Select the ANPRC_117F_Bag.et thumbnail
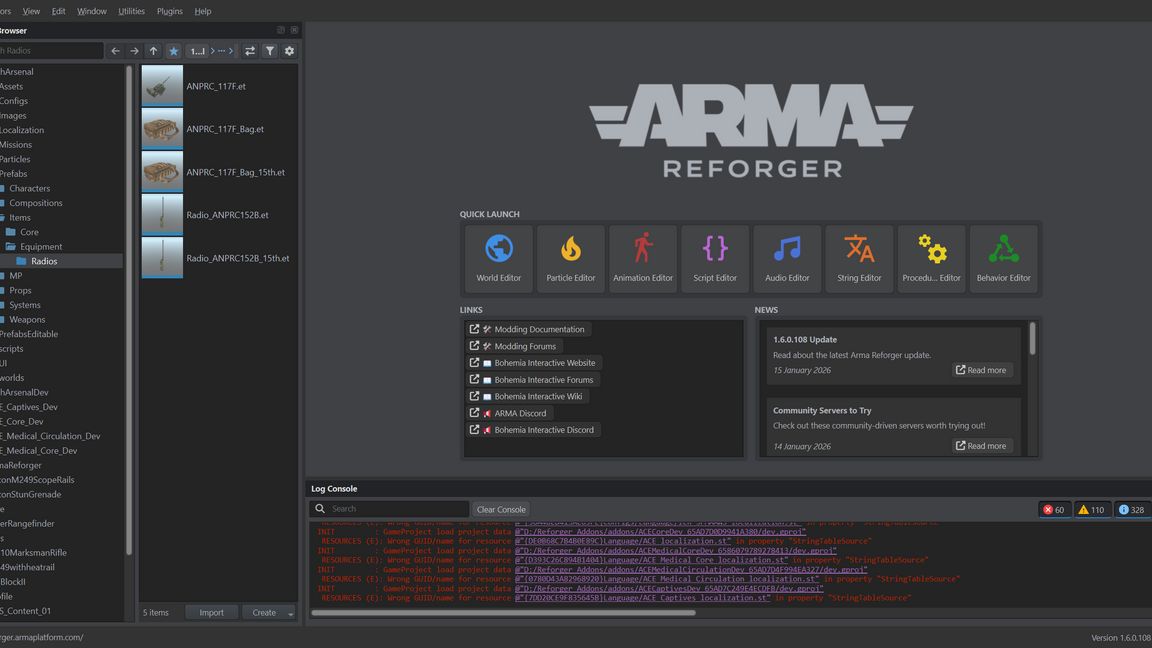Screen dimensions: 1152x648 (x=162, y=129)
